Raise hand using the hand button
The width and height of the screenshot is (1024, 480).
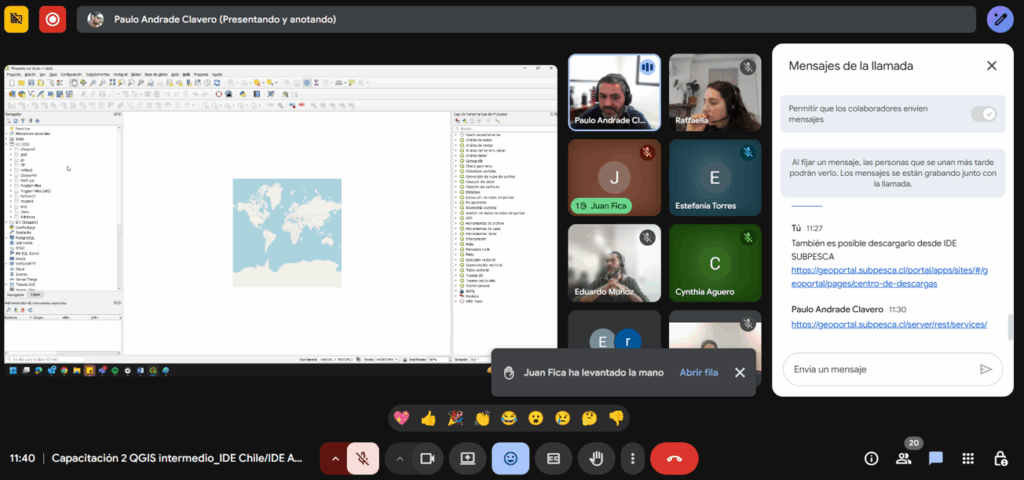(x=596, y=458)
